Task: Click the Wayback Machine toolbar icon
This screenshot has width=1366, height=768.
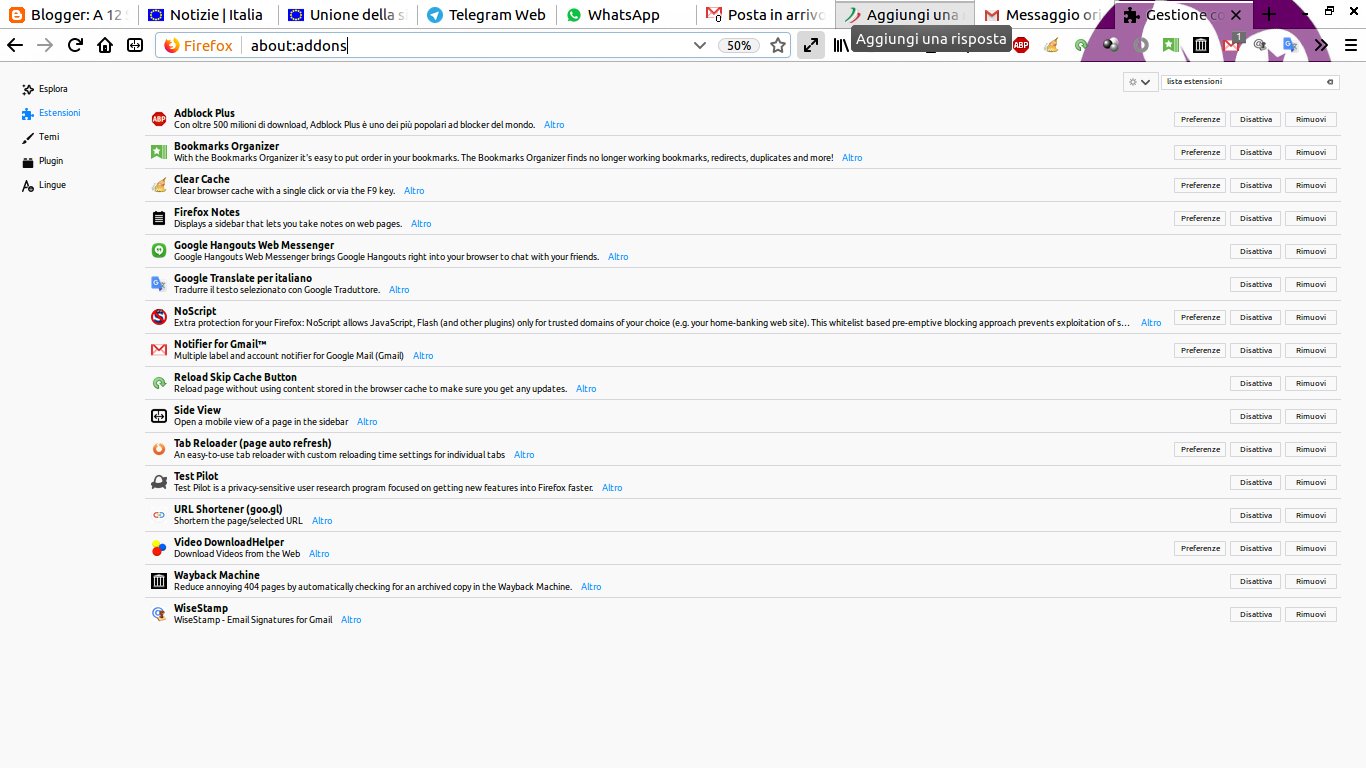Action: pos(1201,45)
